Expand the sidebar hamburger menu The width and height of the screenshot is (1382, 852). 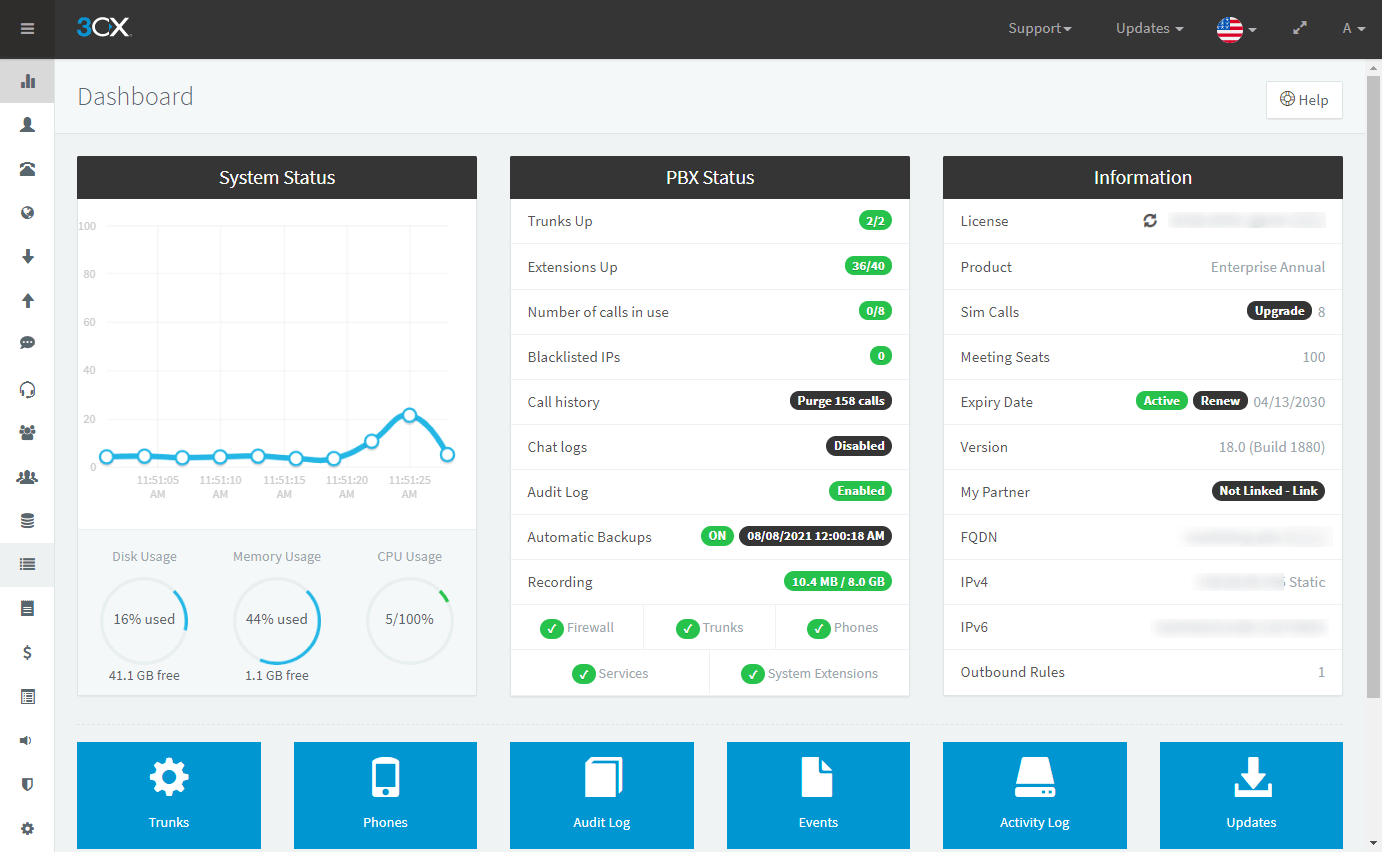pos(27,28)
